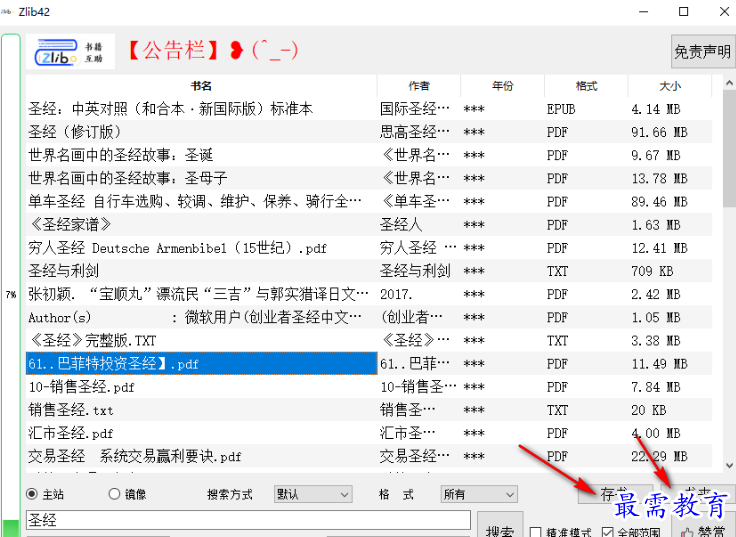The height and width of the screenshot is (537, 736).
Task: Click the list scrollbar up arrow
Action: (729, 83)
